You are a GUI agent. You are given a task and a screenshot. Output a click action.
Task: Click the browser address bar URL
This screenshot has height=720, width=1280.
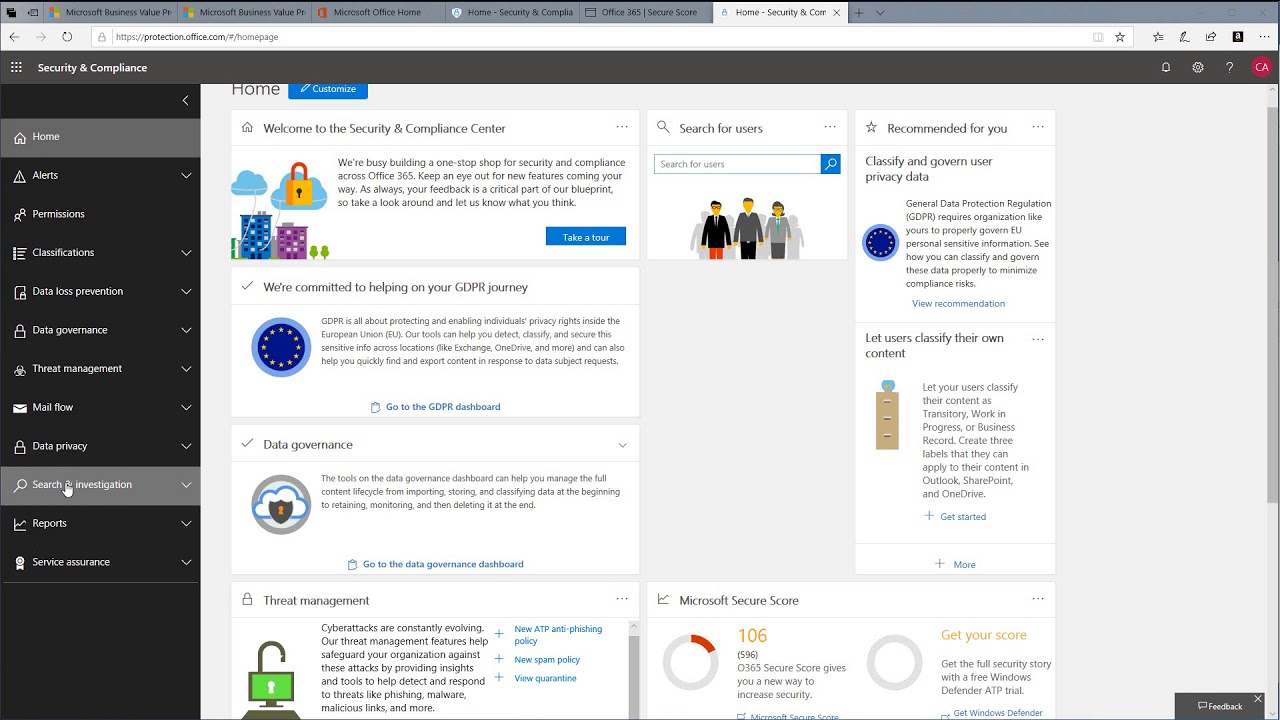(x=197, y=37)
